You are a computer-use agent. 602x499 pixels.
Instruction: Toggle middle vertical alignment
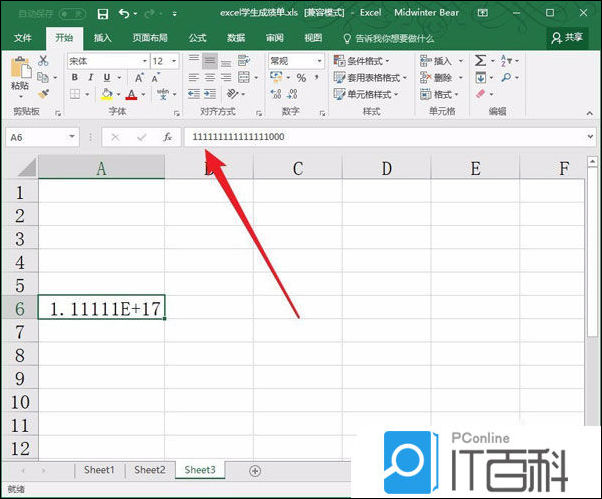point(210,60)
